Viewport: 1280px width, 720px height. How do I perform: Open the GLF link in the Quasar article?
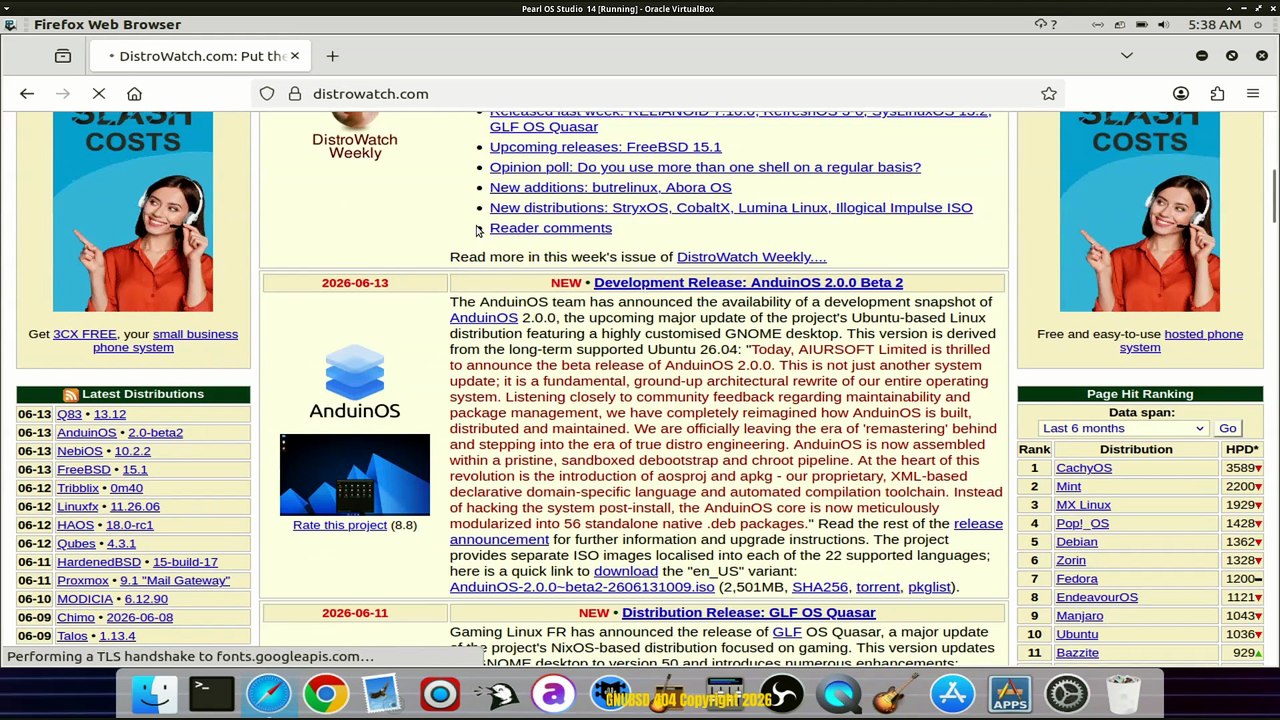pos(787,632)
